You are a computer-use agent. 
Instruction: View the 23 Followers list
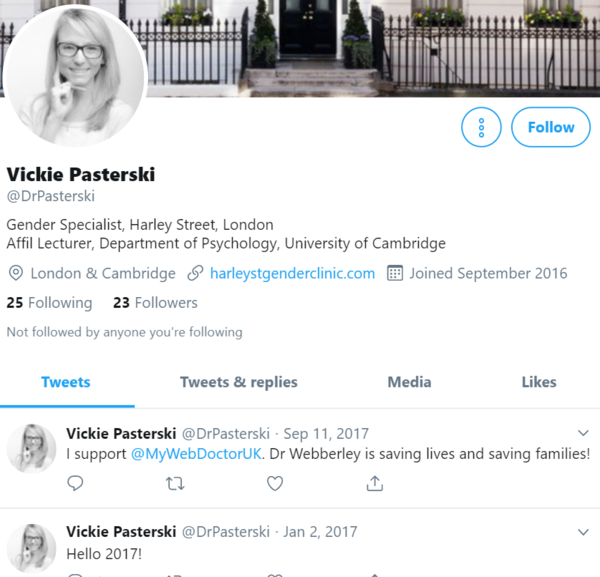coord(155,302)
